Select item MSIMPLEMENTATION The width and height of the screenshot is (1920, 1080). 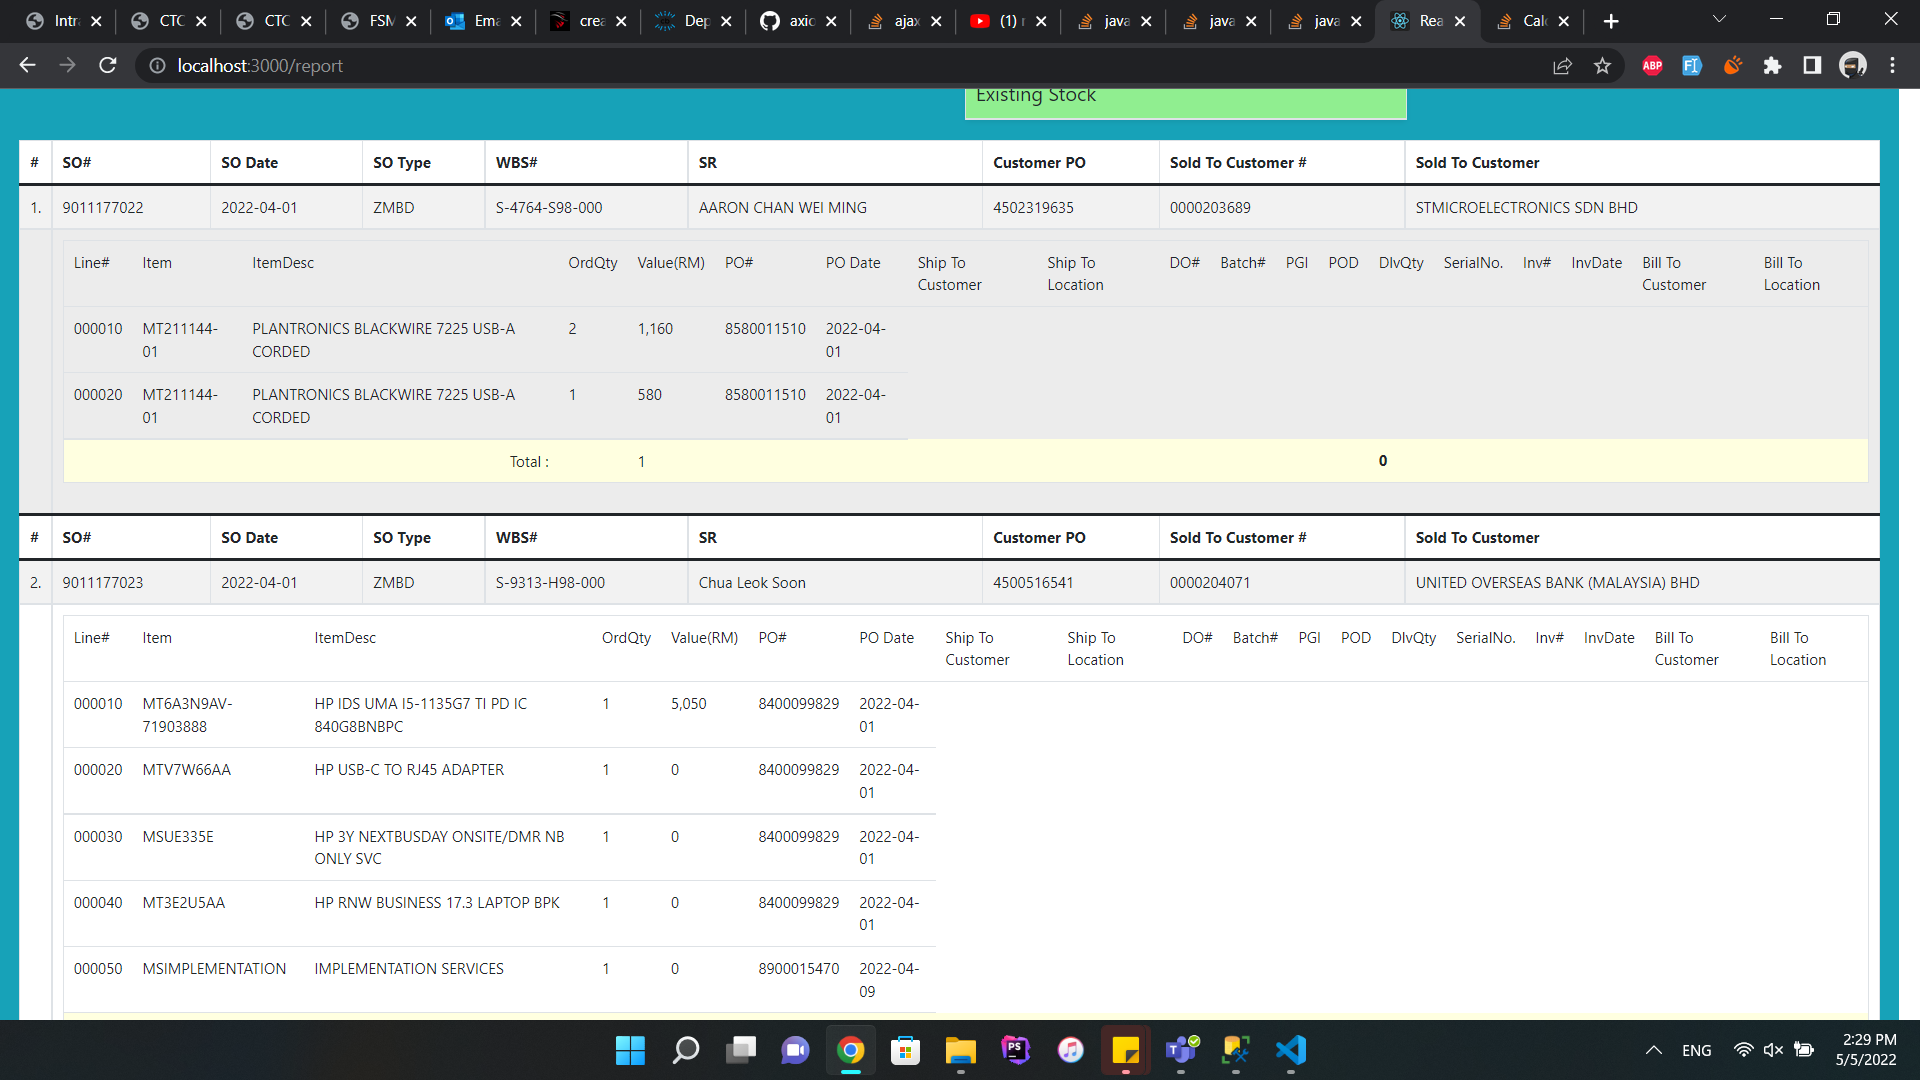click(x=214, y=969)
